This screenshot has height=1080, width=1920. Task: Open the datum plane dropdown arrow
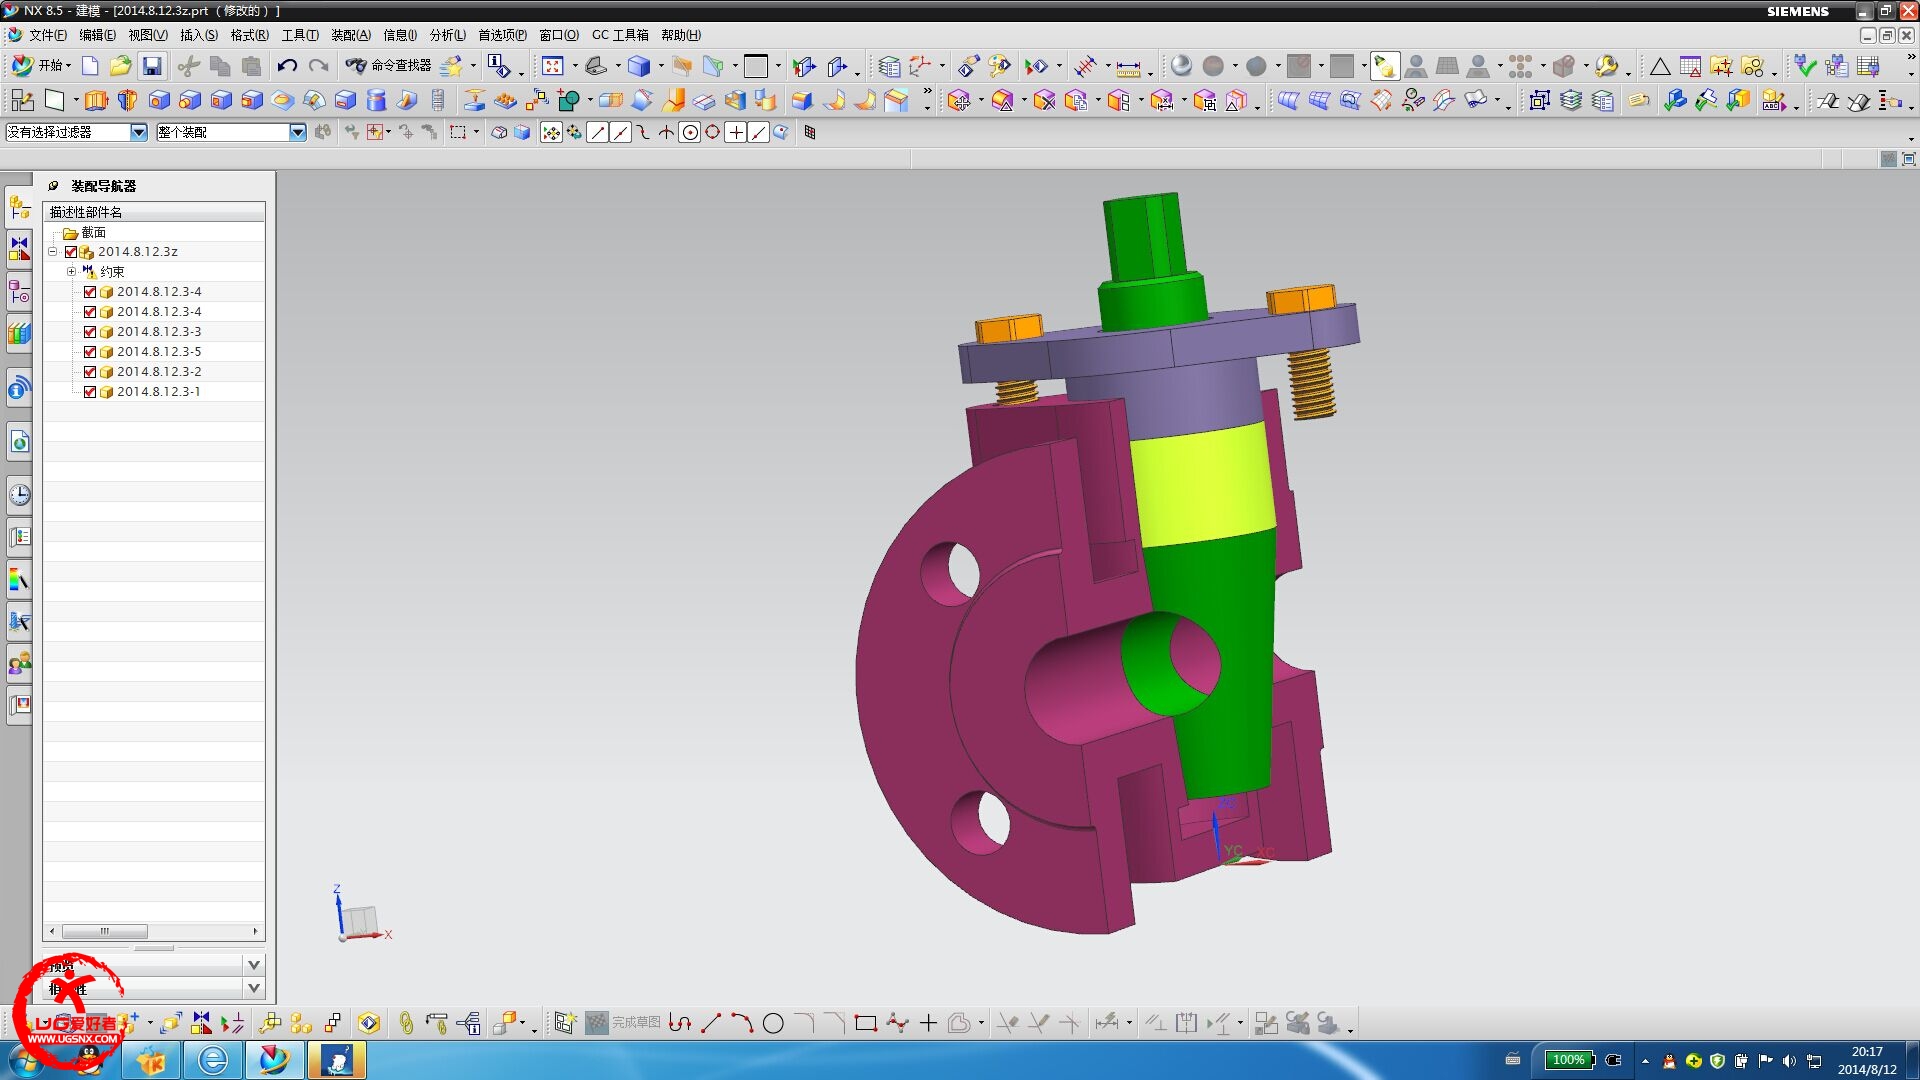75,101
